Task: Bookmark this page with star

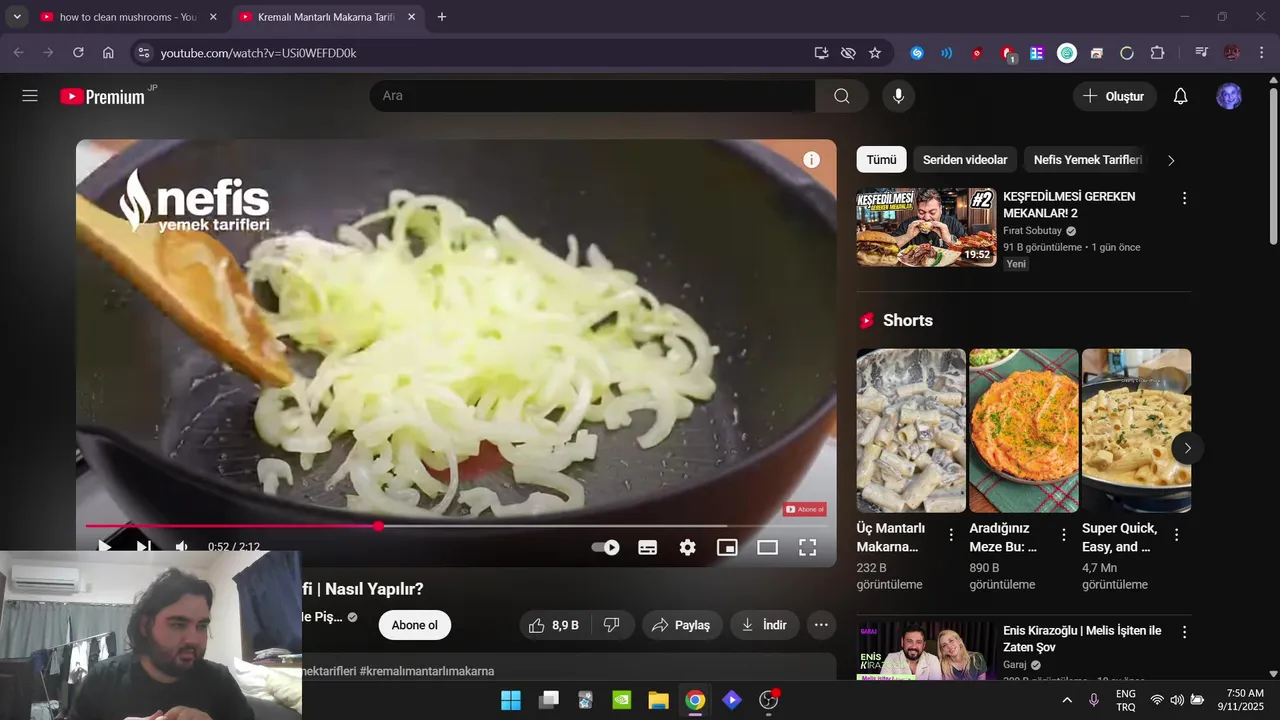Action: click(875, 53)
